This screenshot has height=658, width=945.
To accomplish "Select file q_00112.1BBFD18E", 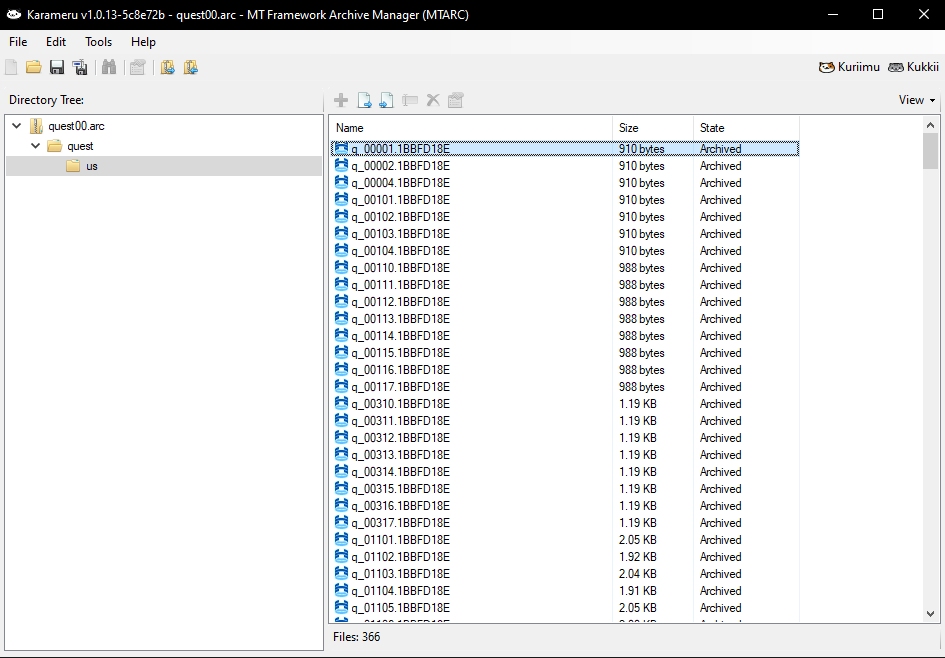I will pyautogui.click(x=565, y=302).
